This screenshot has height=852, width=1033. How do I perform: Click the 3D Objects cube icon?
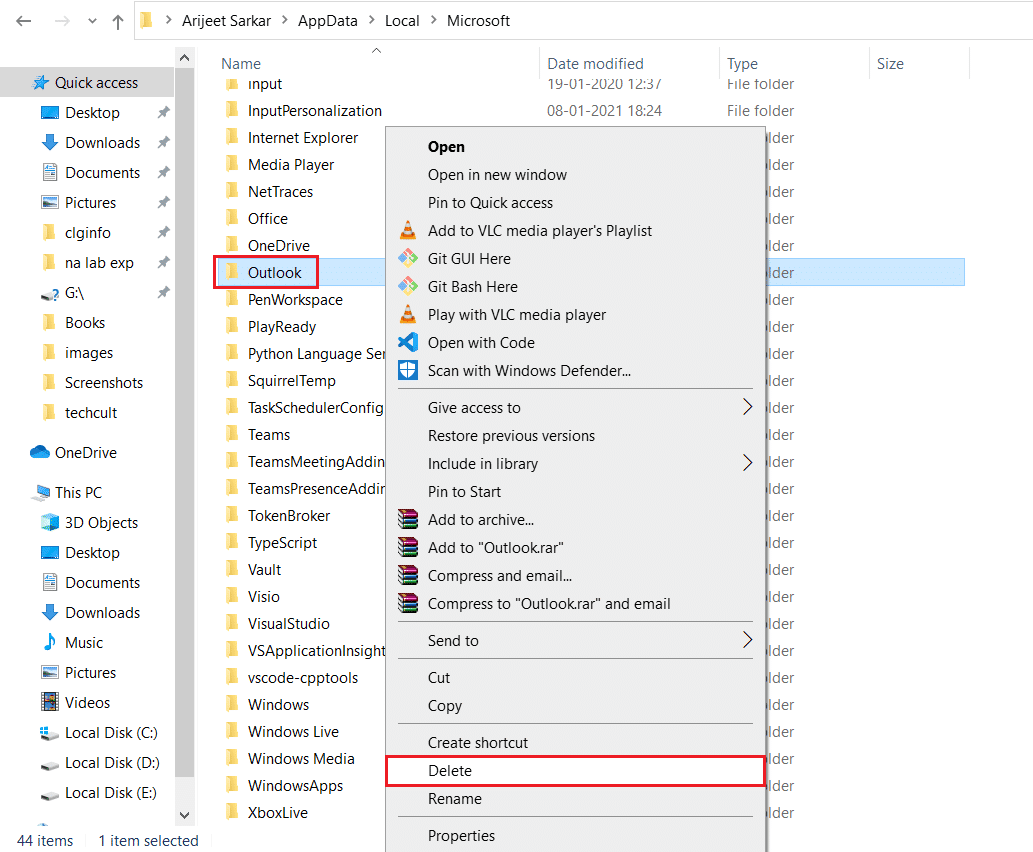[49, 522]
